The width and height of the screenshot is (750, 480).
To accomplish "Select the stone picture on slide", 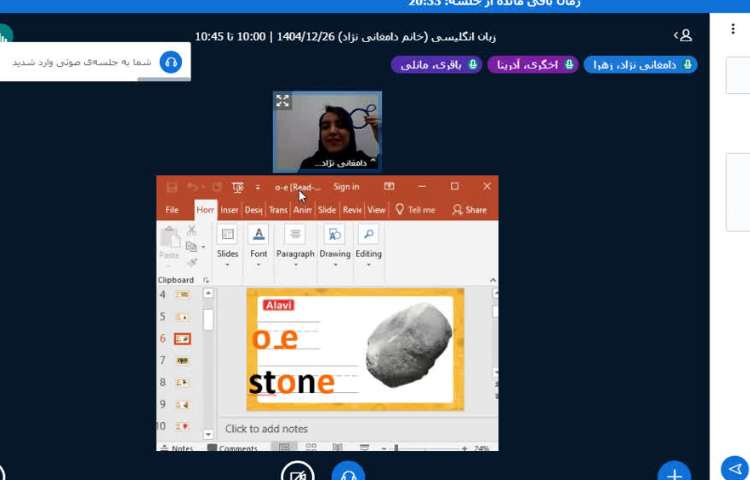I will point(409,345).
